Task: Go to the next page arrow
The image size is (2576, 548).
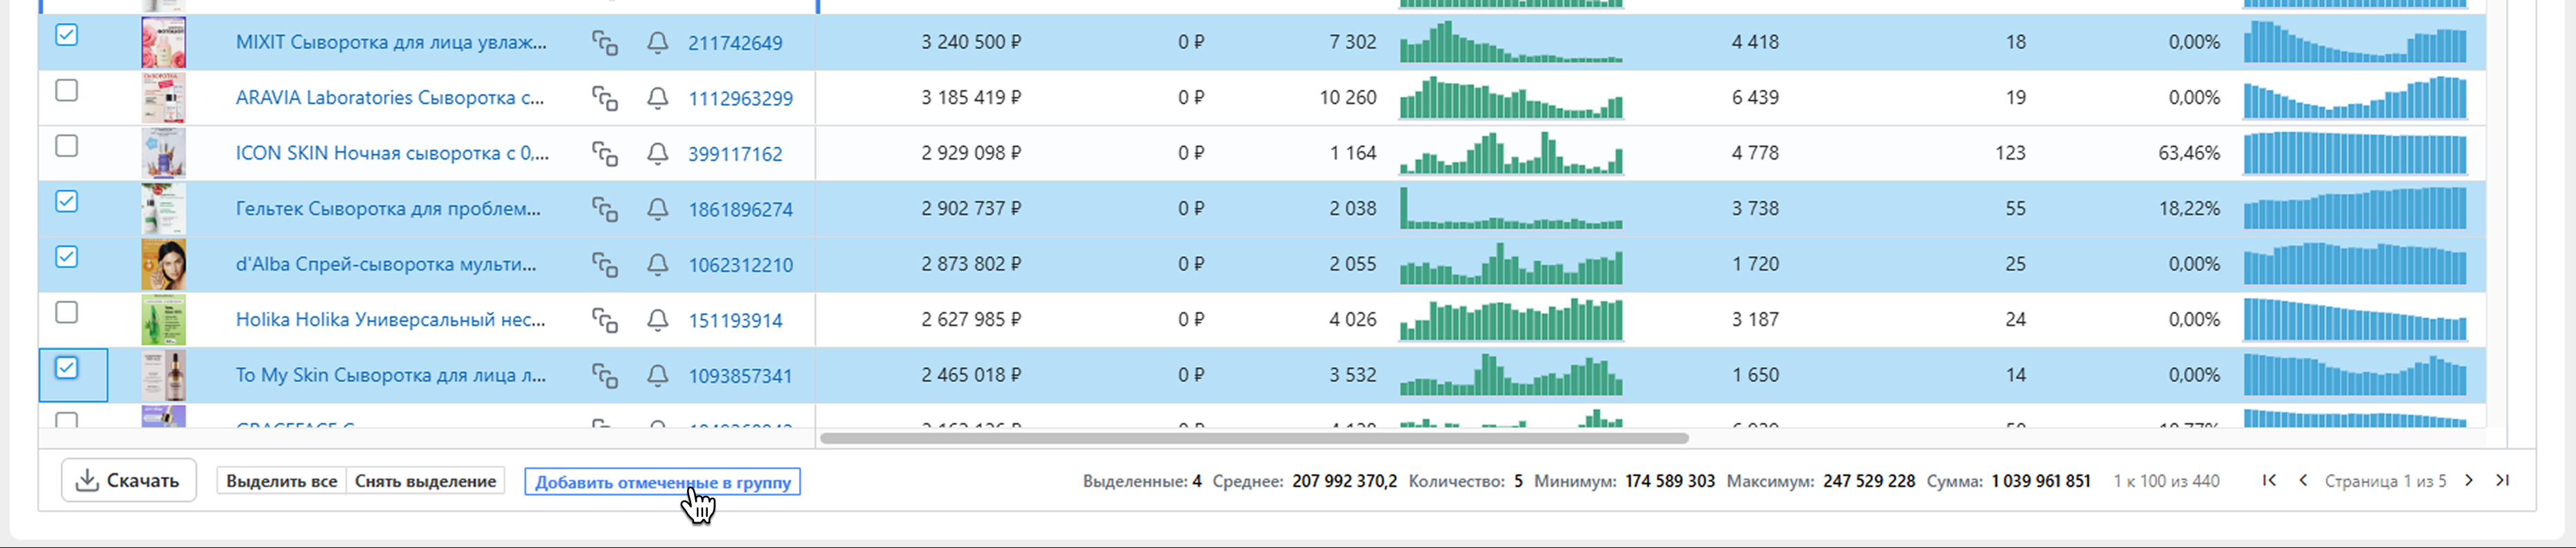Action: click(x=2468, y=481)
